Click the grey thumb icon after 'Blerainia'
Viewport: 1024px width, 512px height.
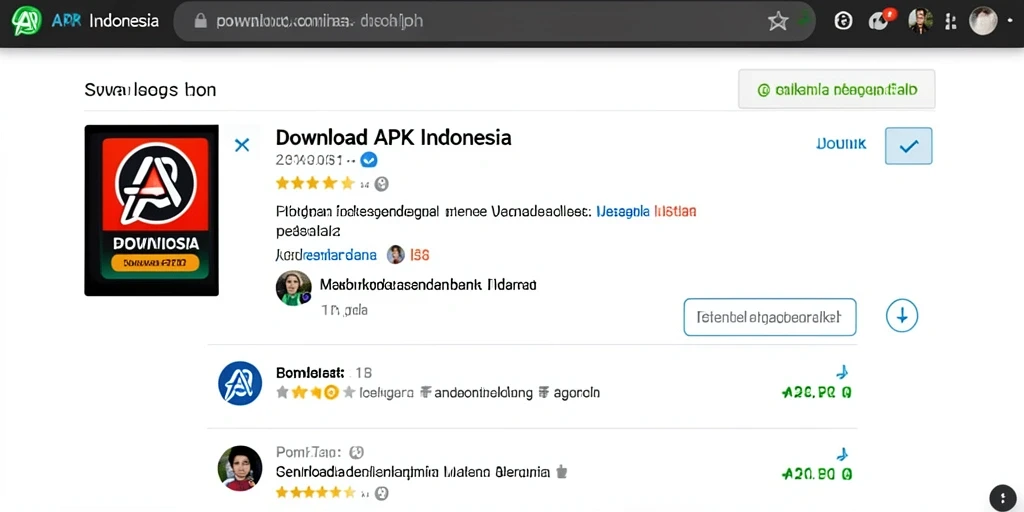(x=560, y=471)
